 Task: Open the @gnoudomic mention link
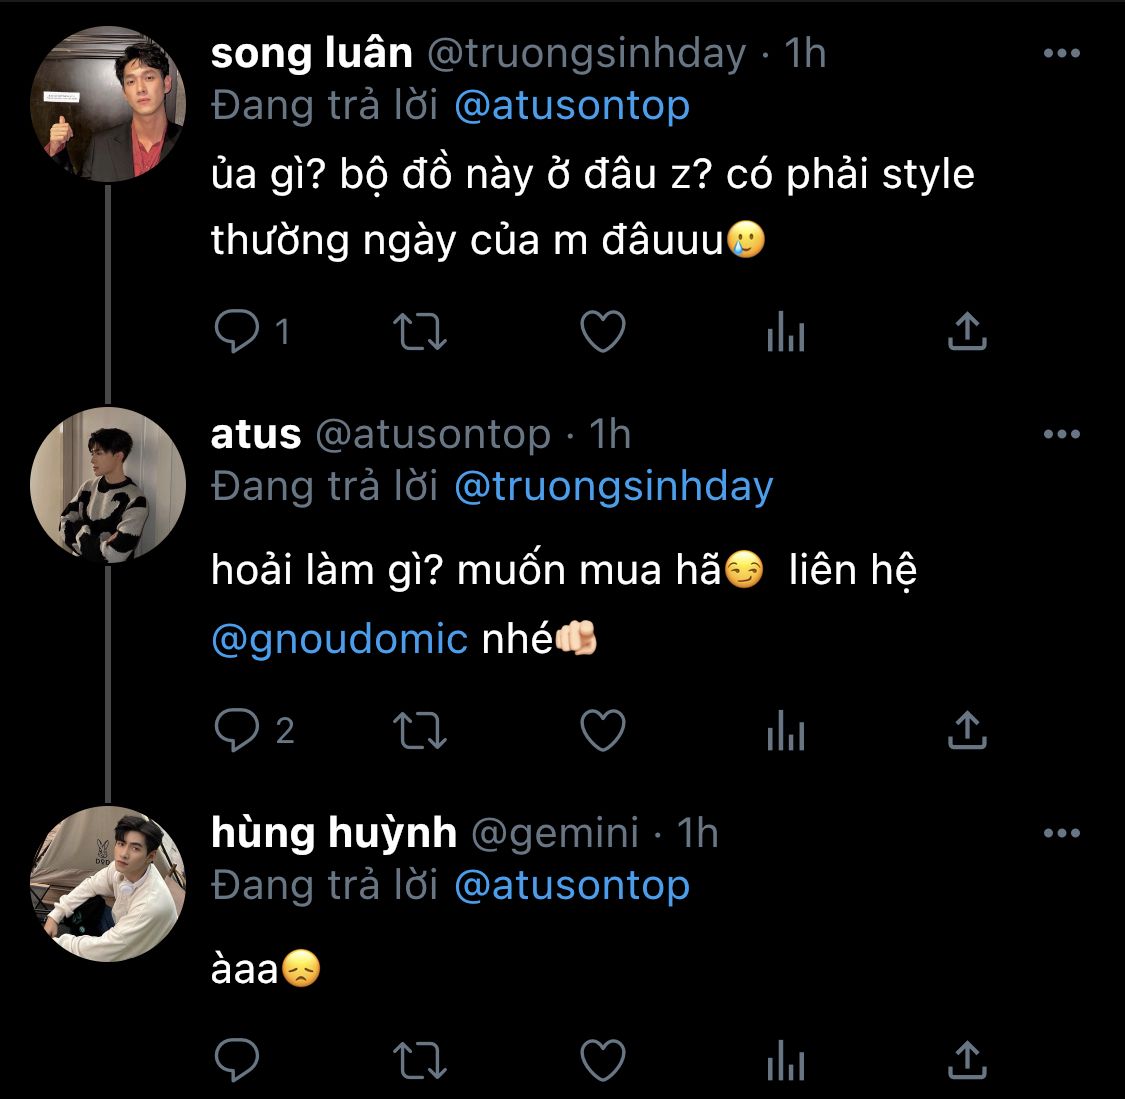[339, 639]
